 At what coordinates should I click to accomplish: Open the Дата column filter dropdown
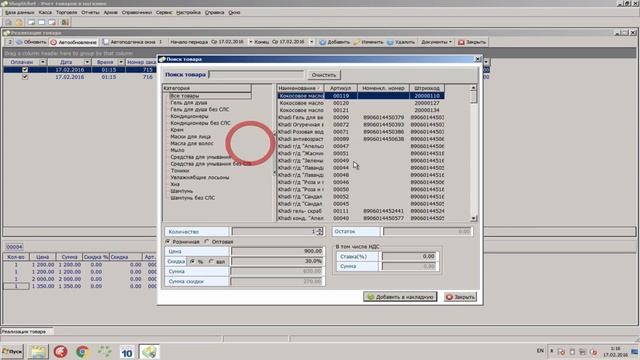(87, 62)
